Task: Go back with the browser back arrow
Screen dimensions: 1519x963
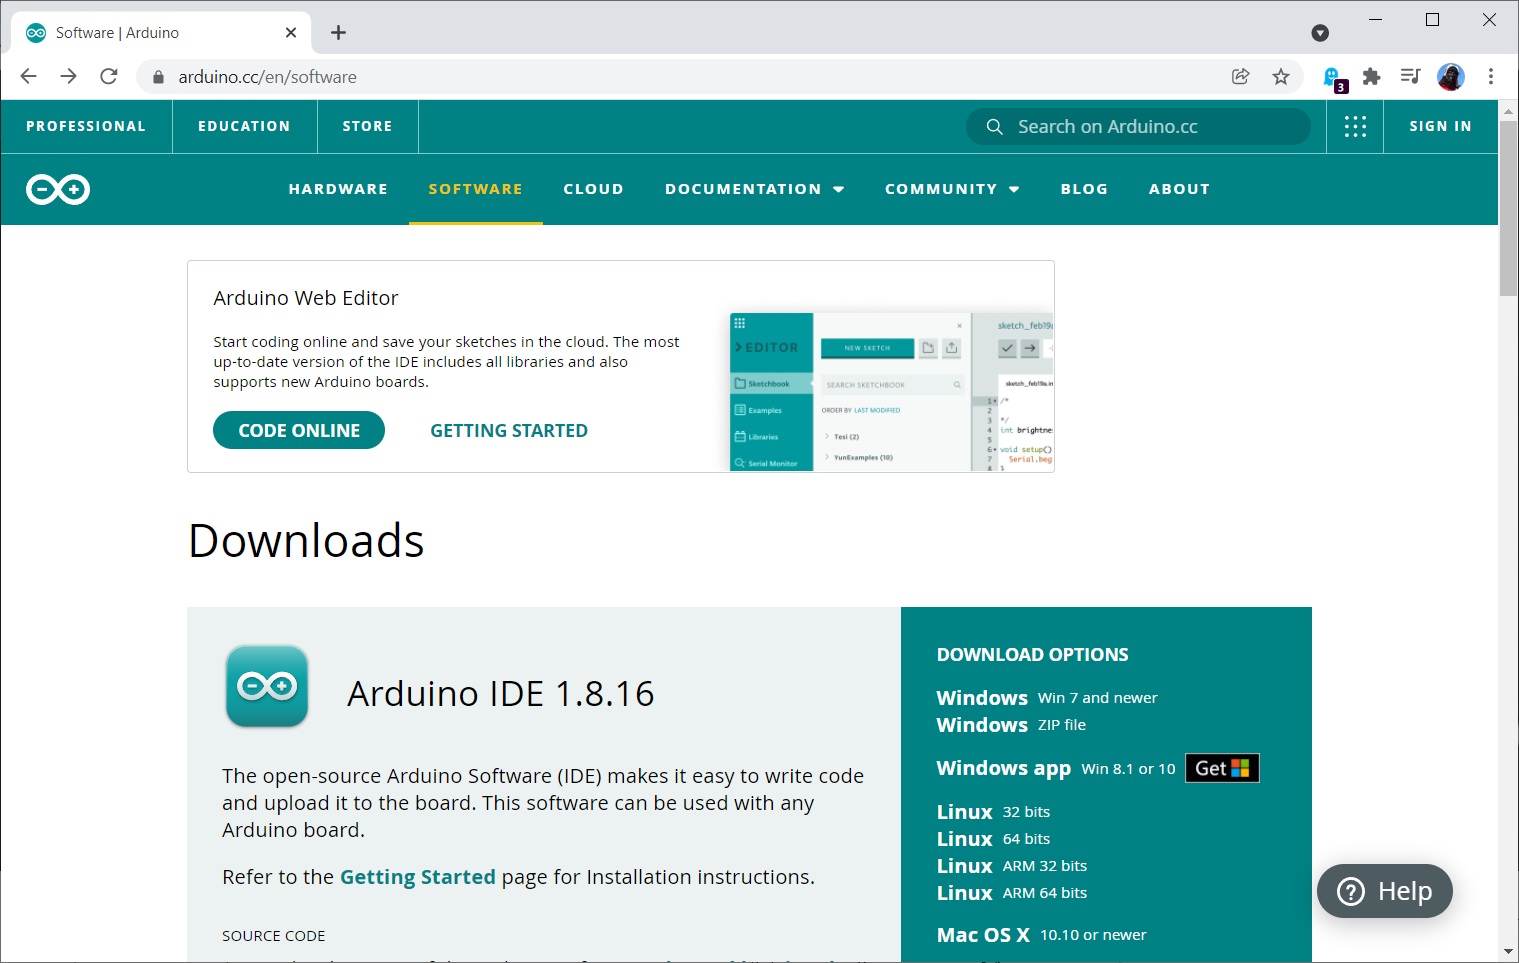Action: (x=29, y=76)
